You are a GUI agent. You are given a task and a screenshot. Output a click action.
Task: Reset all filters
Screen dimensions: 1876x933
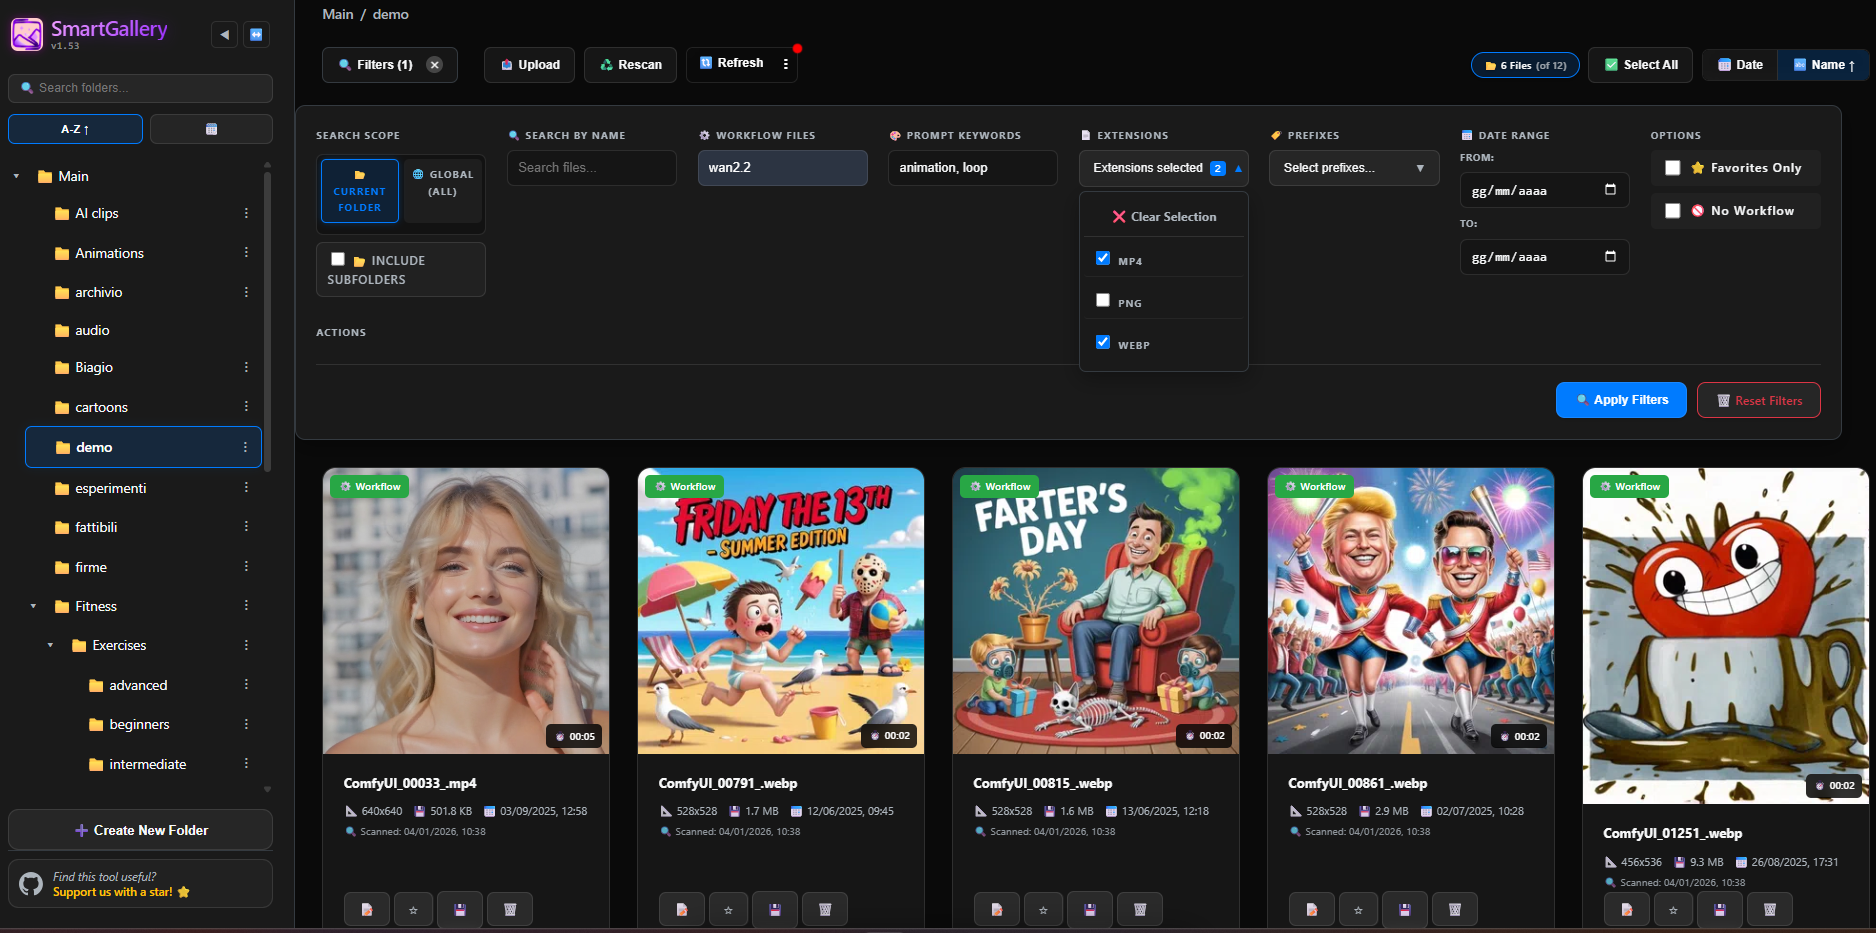click(1758, 399)
